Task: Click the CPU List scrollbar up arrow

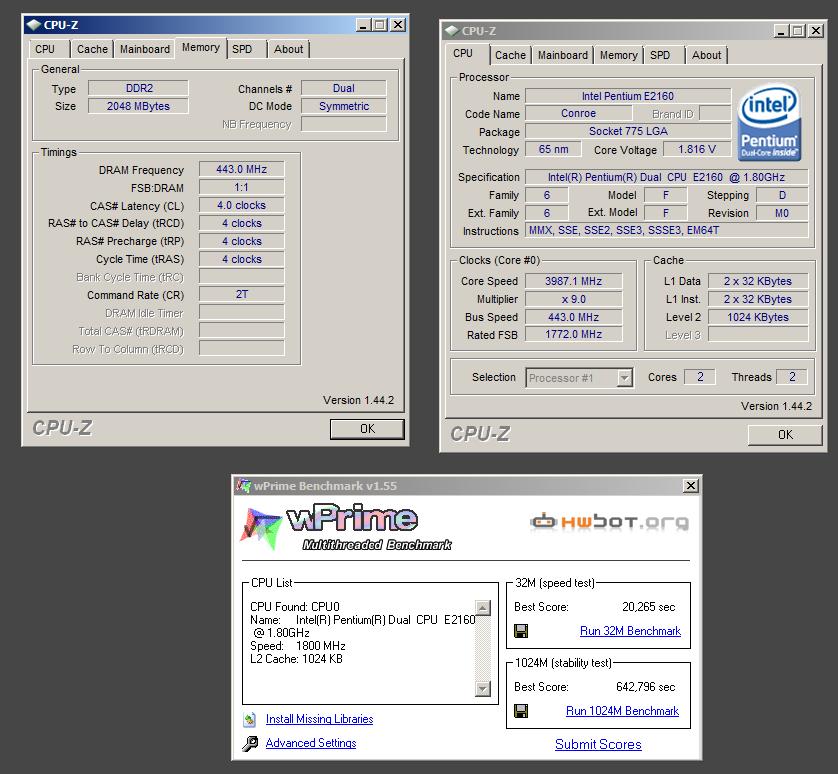Action: [x=483, y=608]
